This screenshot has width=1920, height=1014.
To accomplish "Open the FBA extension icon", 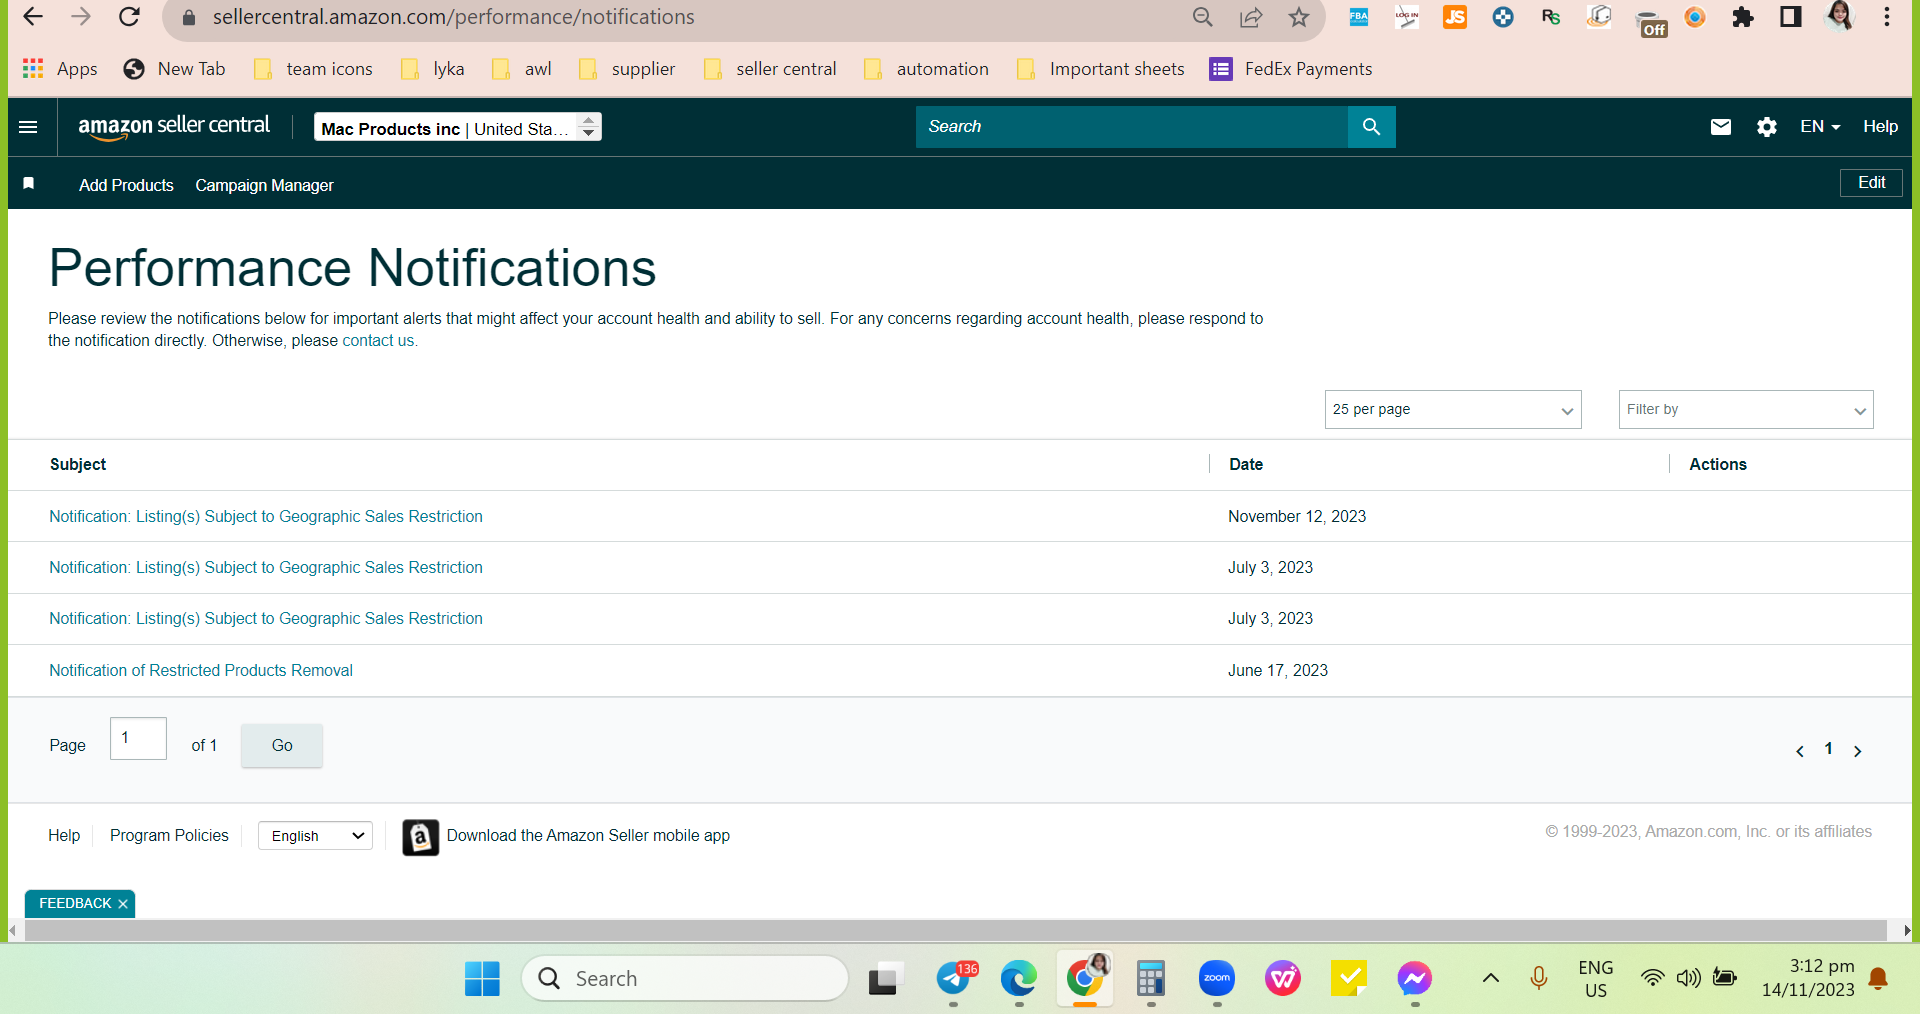I will [x=1359, y=17].
